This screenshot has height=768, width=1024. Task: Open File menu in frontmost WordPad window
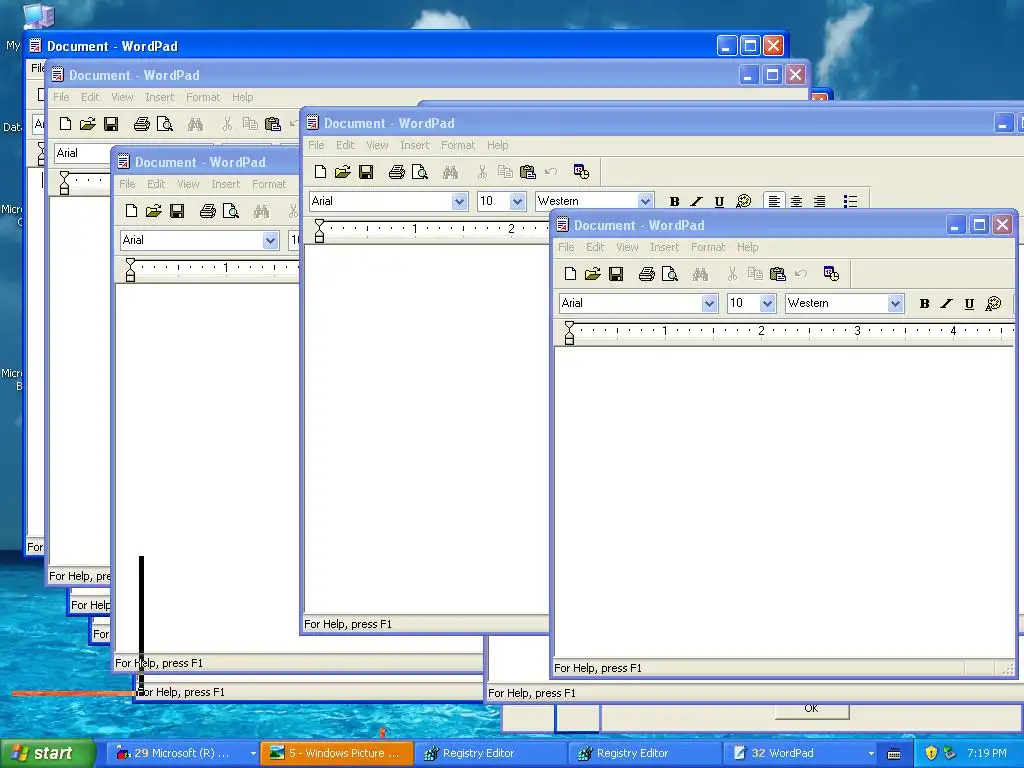(566, 247)
